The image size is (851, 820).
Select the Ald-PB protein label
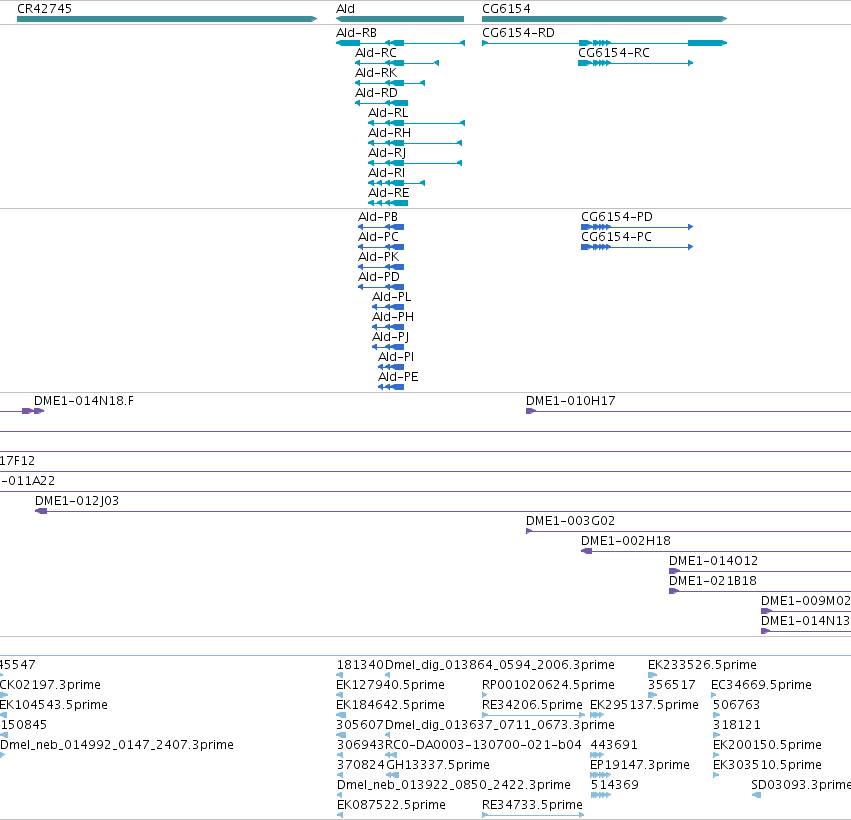click(378, 217)
